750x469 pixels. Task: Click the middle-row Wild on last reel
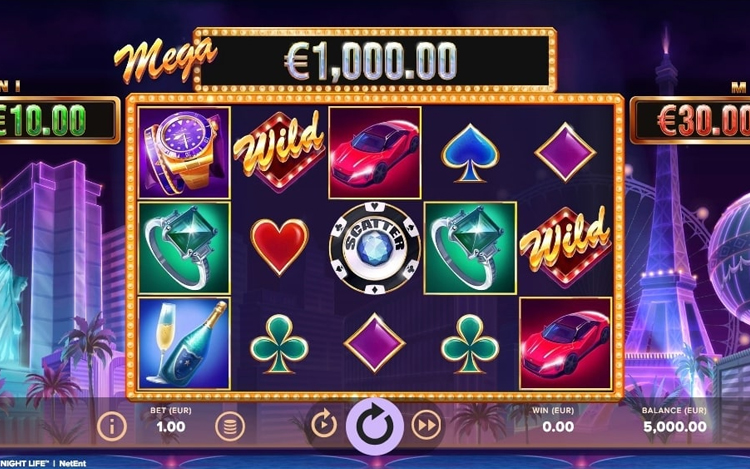pyautogui.click(x=565, y=246)
